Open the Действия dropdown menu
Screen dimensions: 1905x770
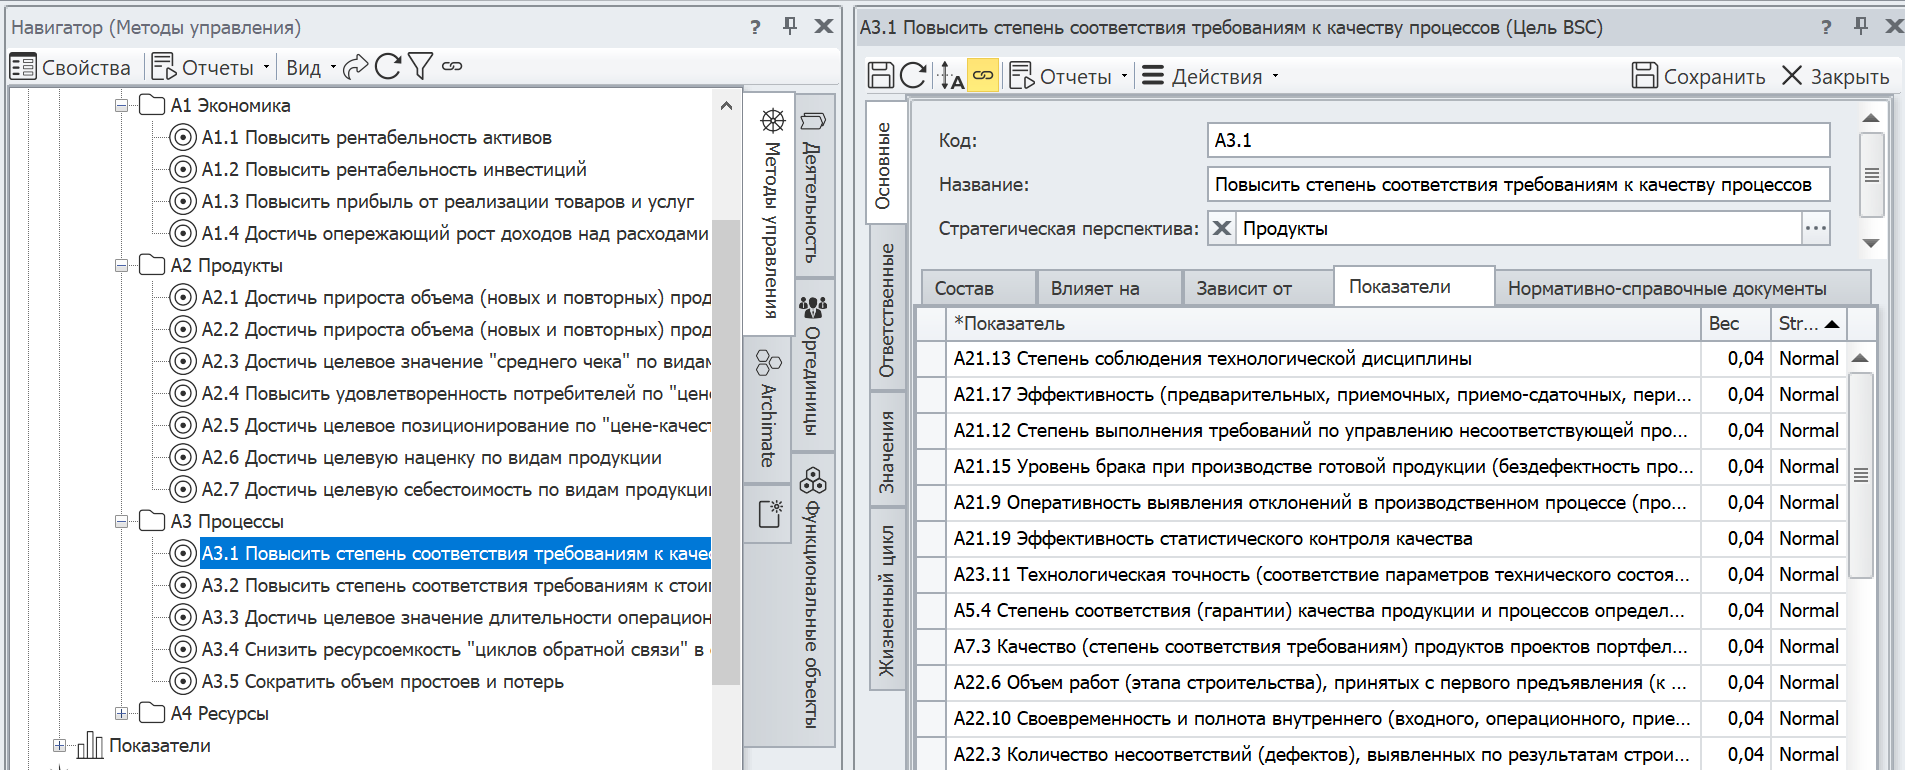point(1210,76)
